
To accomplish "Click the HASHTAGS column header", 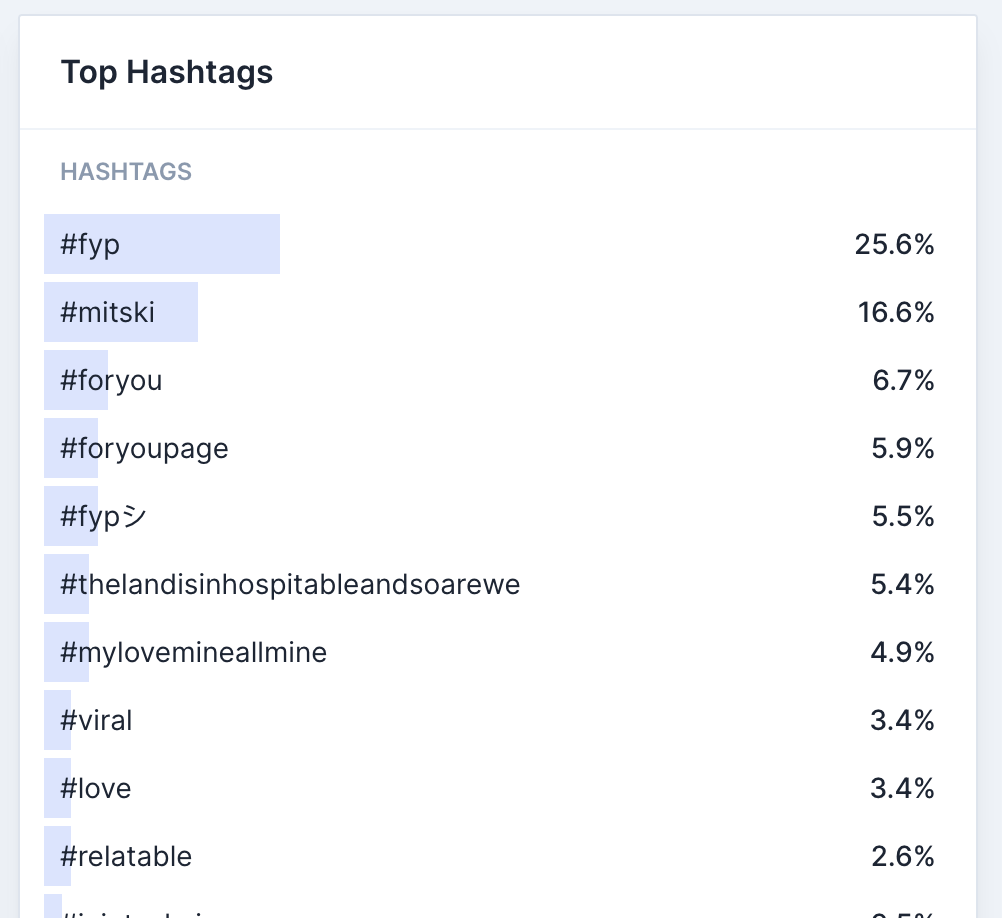I will click(x=126, y=172).
